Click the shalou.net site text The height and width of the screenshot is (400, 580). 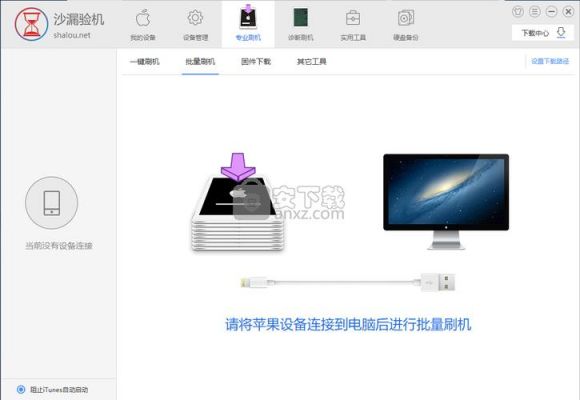tap(72, 35)
